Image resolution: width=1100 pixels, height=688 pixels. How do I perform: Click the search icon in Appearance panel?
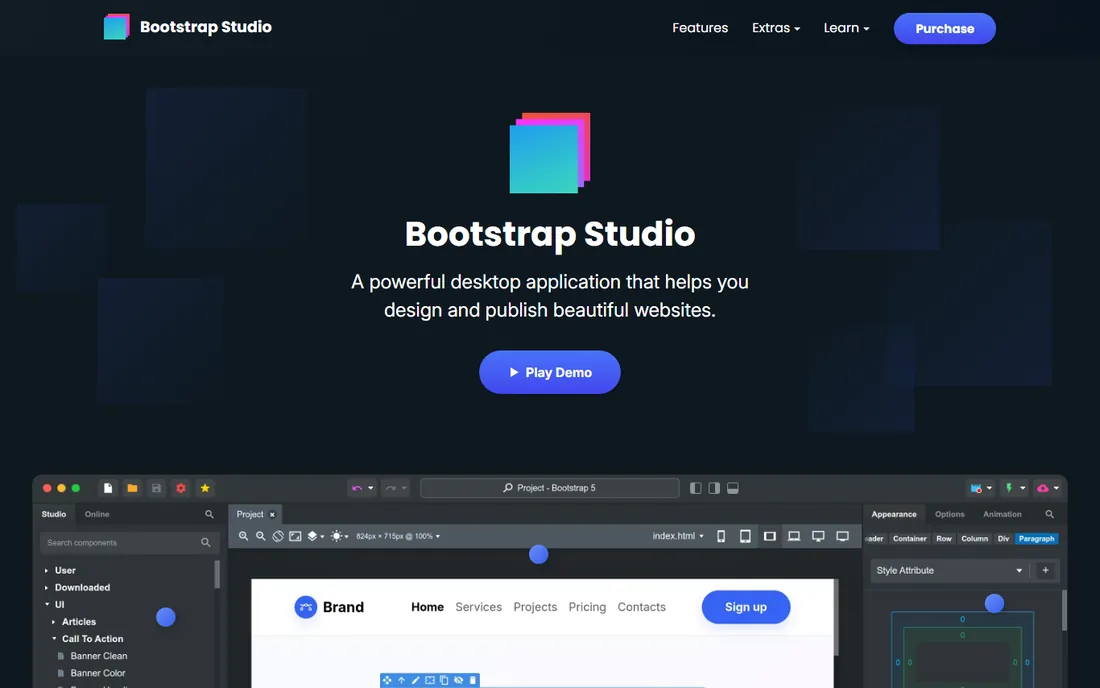(1049, 514)
